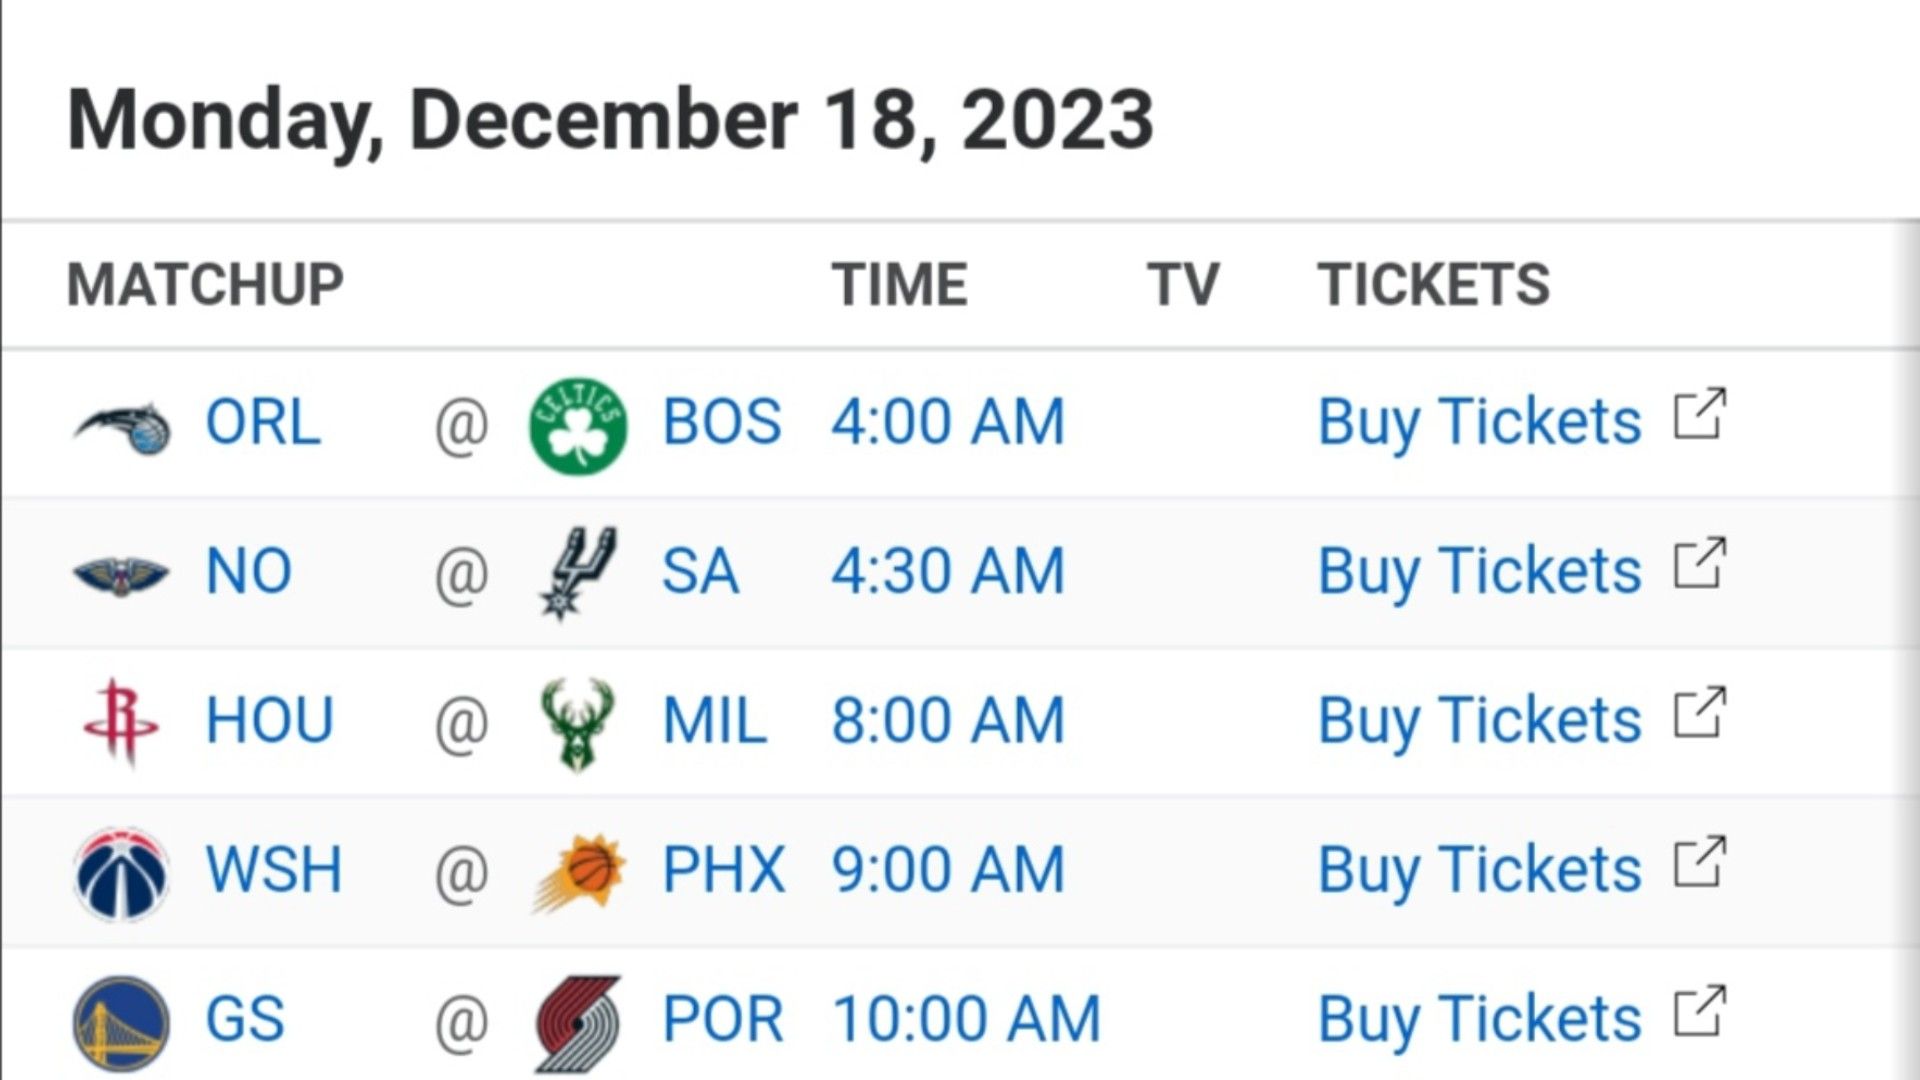Click the Orlando Magic team logo
This screenshot has height=1080, width=1920.
122,428
